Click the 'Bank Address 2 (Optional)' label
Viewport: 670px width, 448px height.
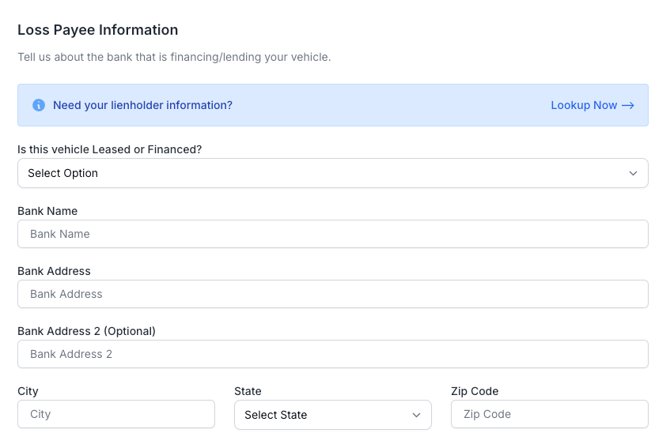(x=86, y=331)
